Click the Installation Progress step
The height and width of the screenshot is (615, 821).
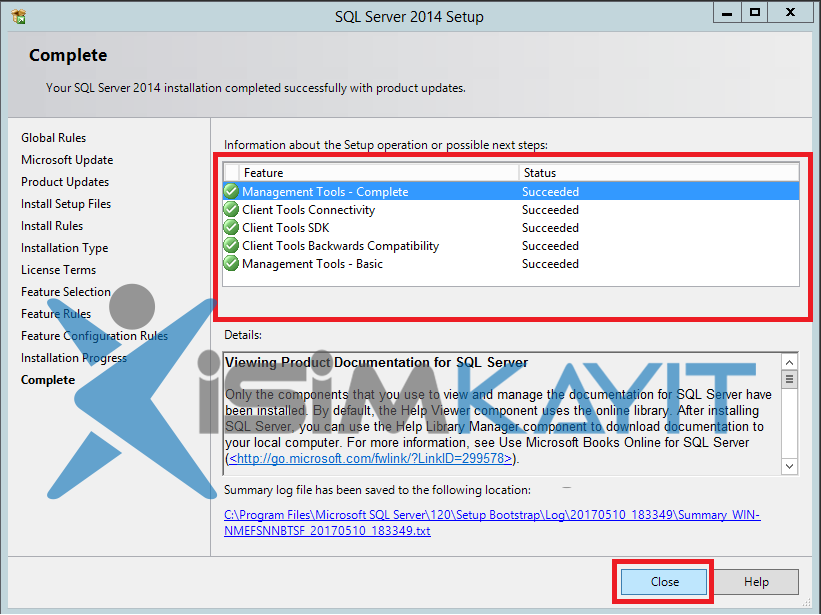click(x=74, y=357)
